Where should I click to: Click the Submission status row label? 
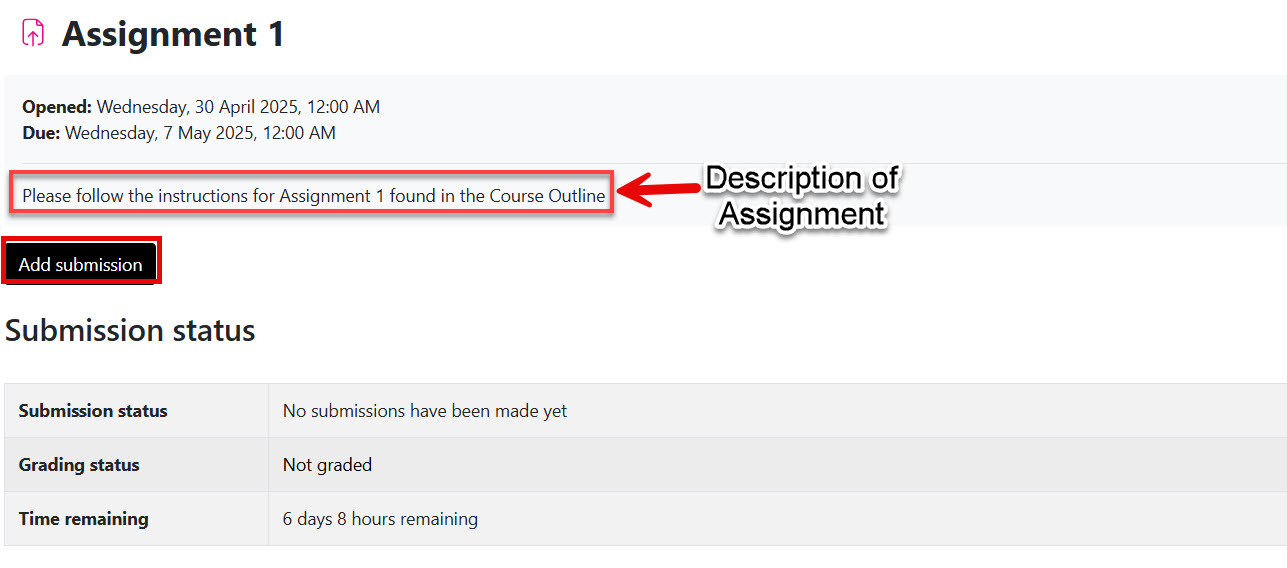tap(93, 411)
